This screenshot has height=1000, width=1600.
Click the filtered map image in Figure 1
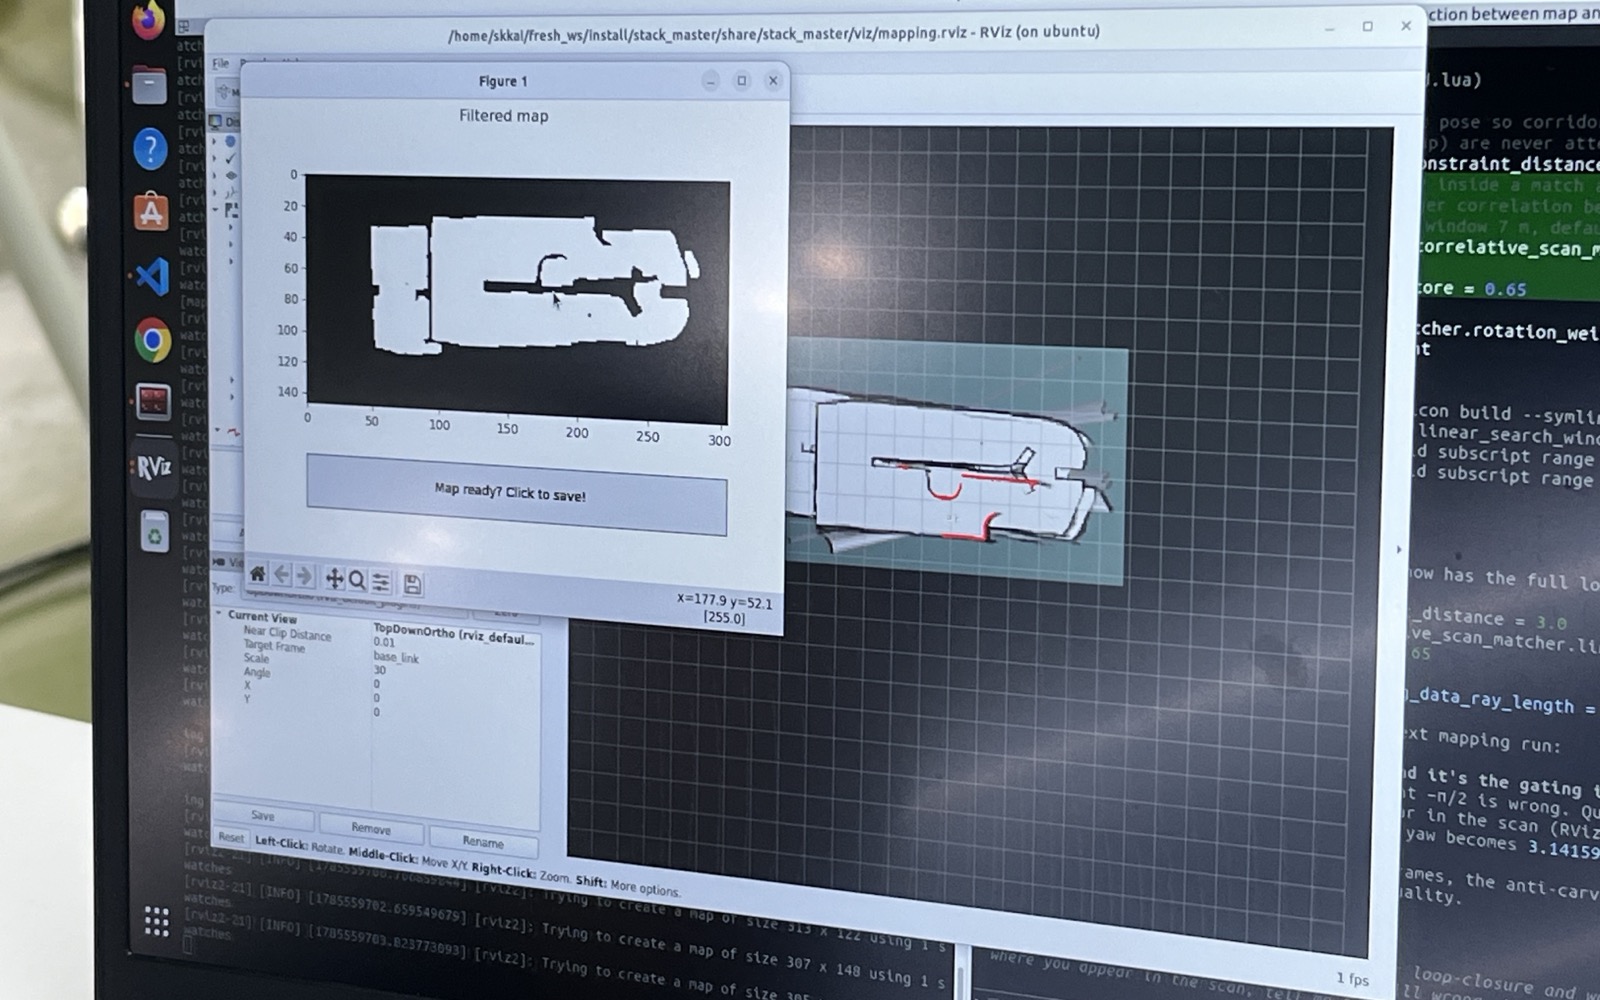coord(517,300)
